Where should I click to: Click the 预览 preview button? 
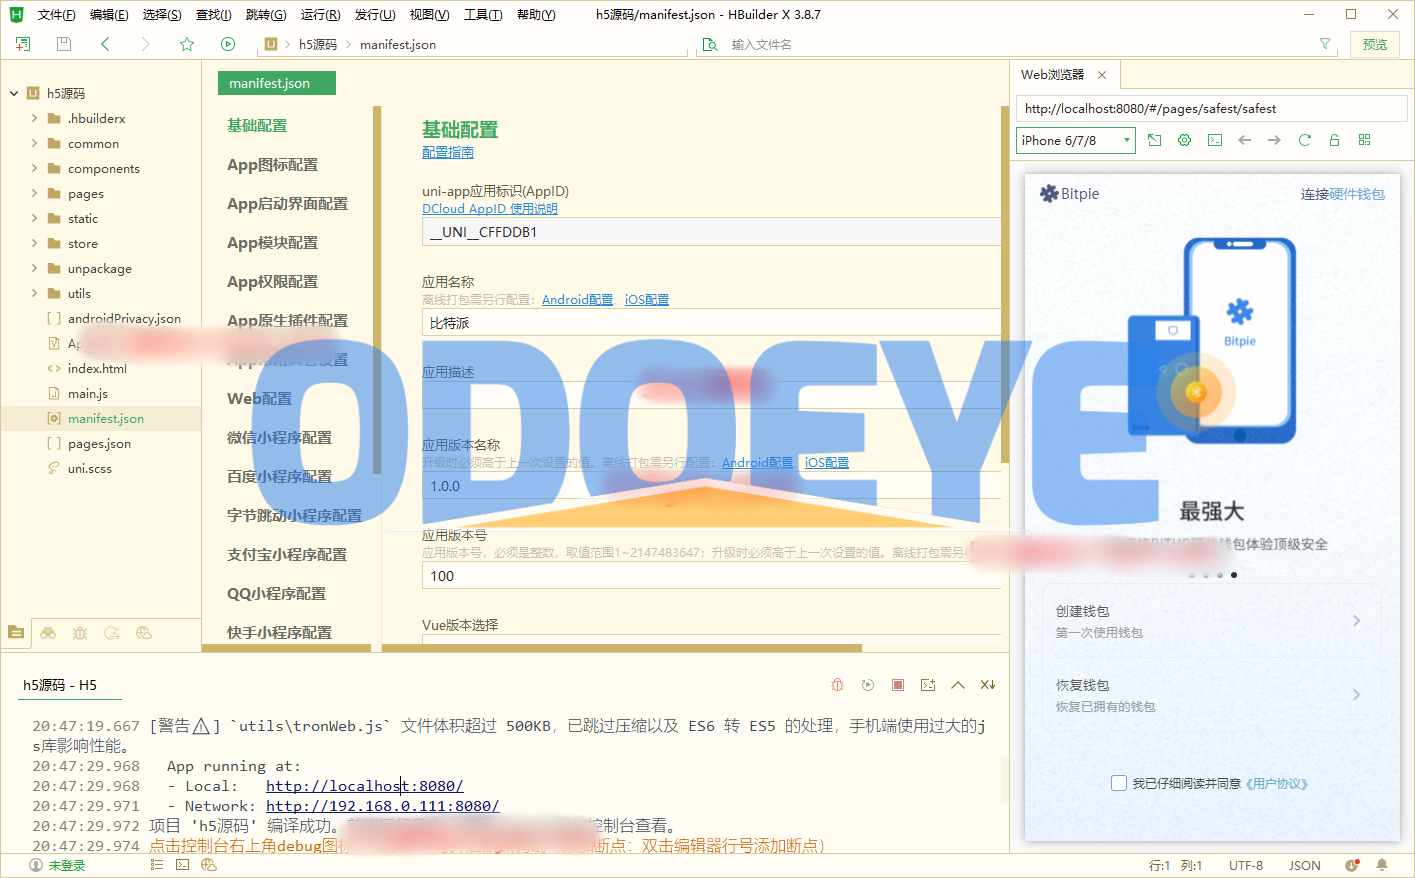tap(1375, 44)
